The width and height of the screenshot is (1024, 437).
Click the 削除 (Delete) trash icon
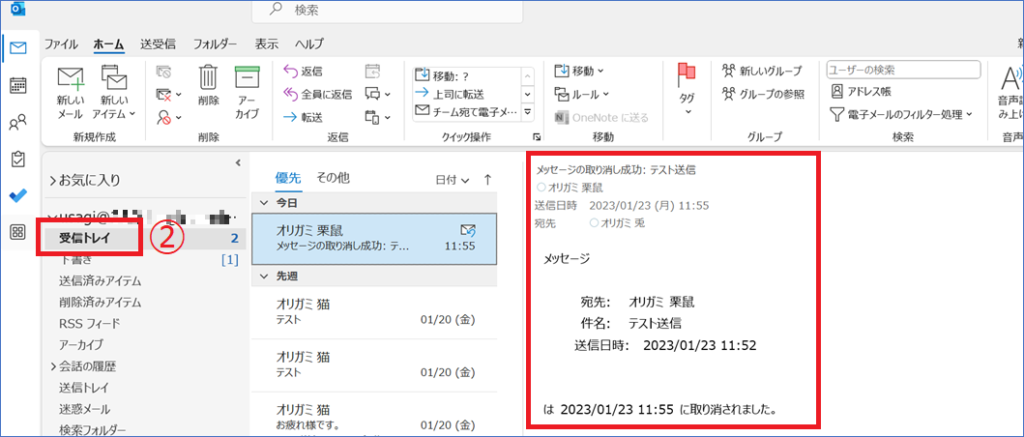point(208,80)
